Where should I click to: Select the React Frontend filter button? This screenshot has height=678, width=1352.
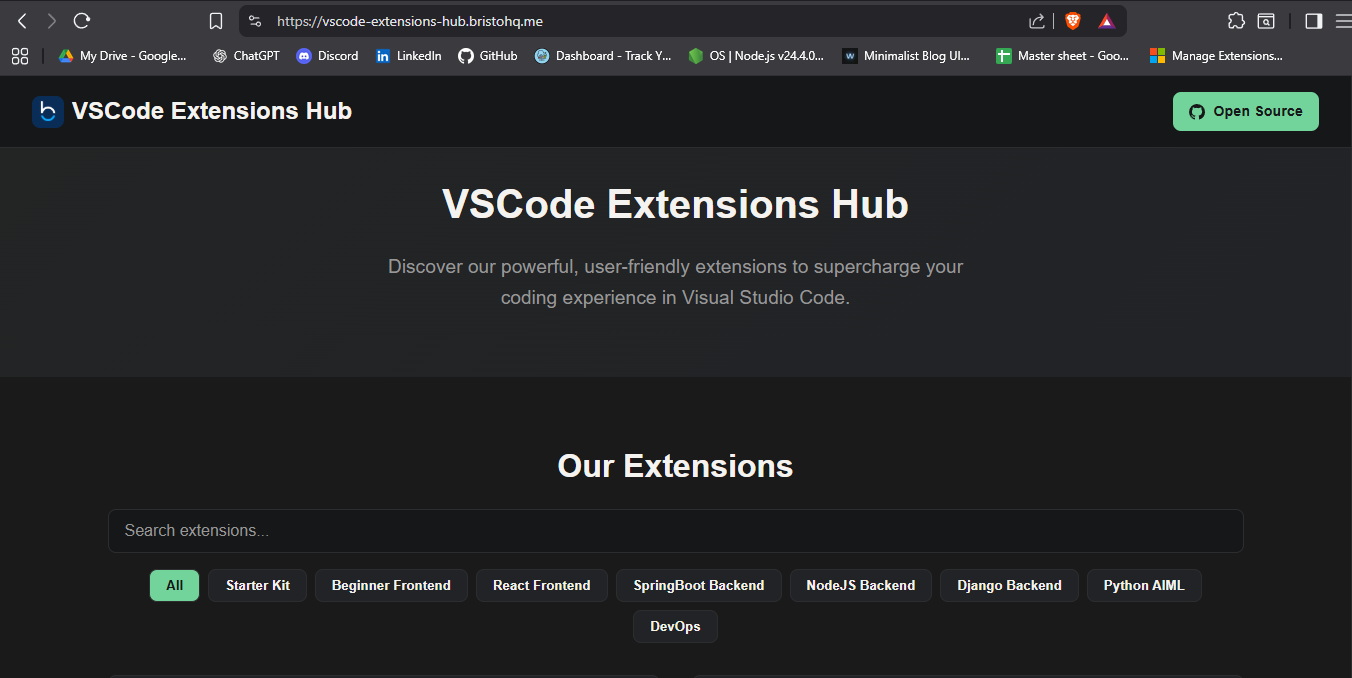point(541,585)
